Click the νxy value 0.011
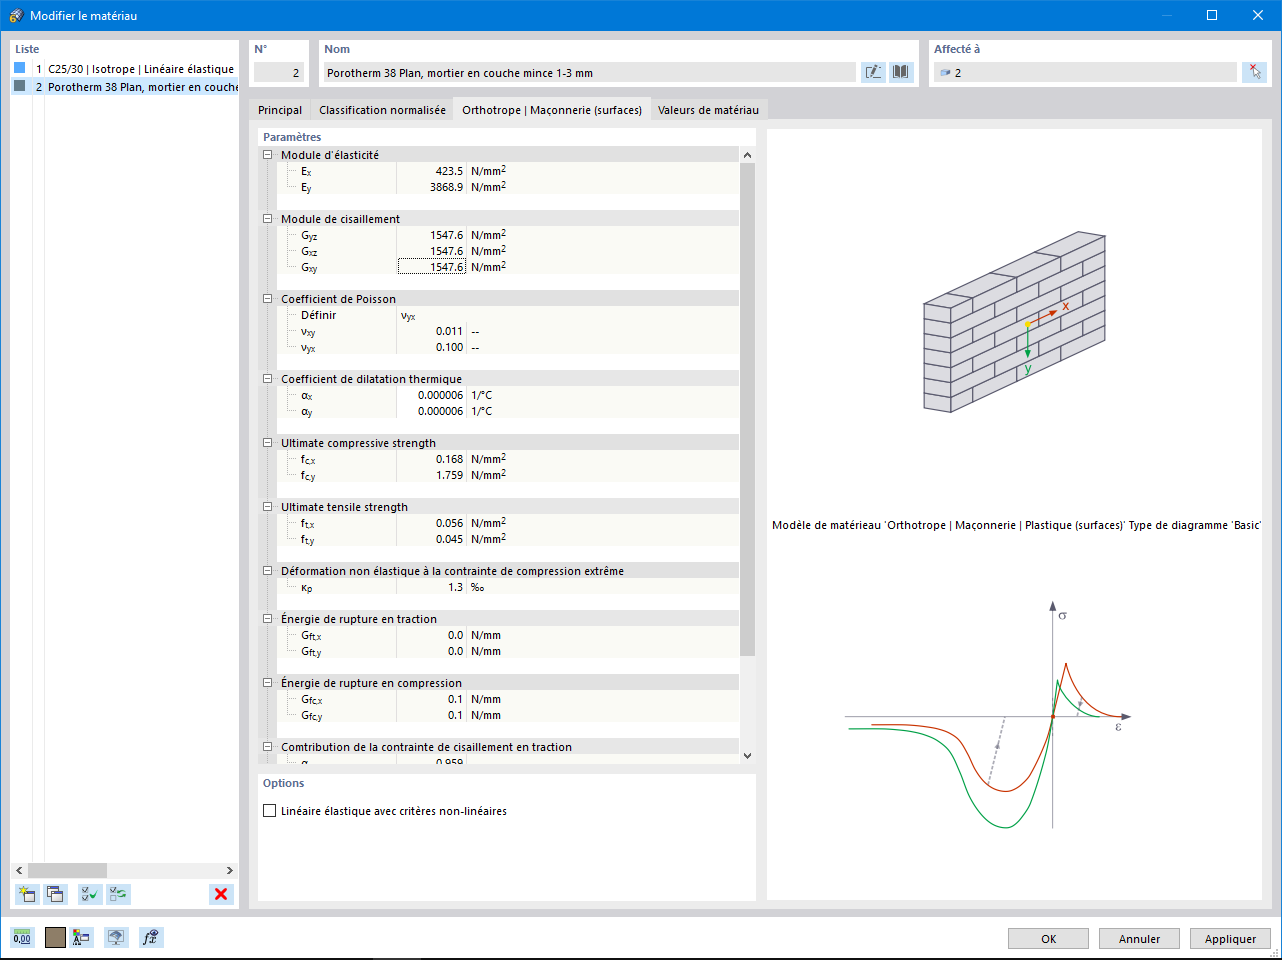The image size is (1282, 960). tap(431, 331)
